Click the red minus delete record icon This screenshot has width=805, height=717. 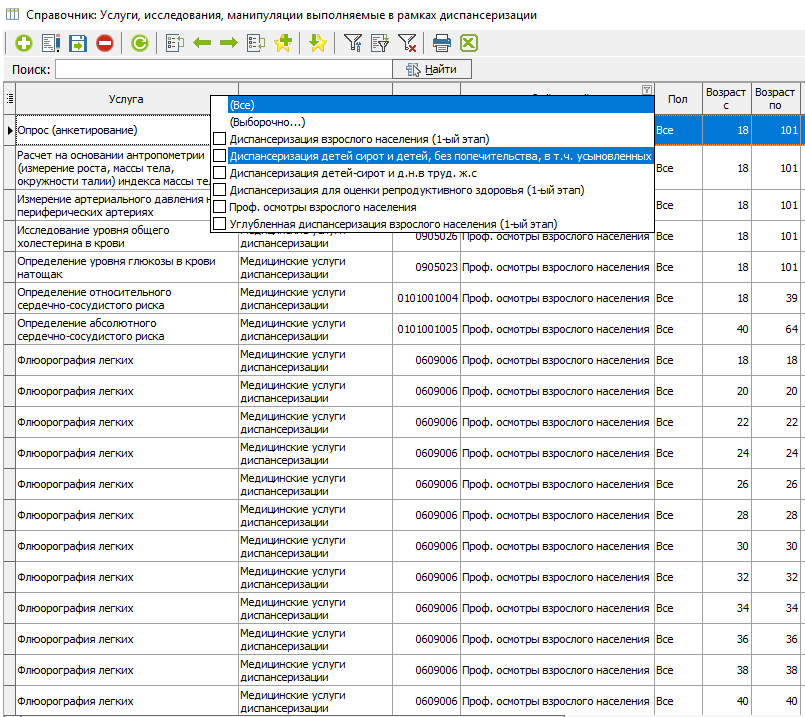pyautogui.click(x=104, y=43)
